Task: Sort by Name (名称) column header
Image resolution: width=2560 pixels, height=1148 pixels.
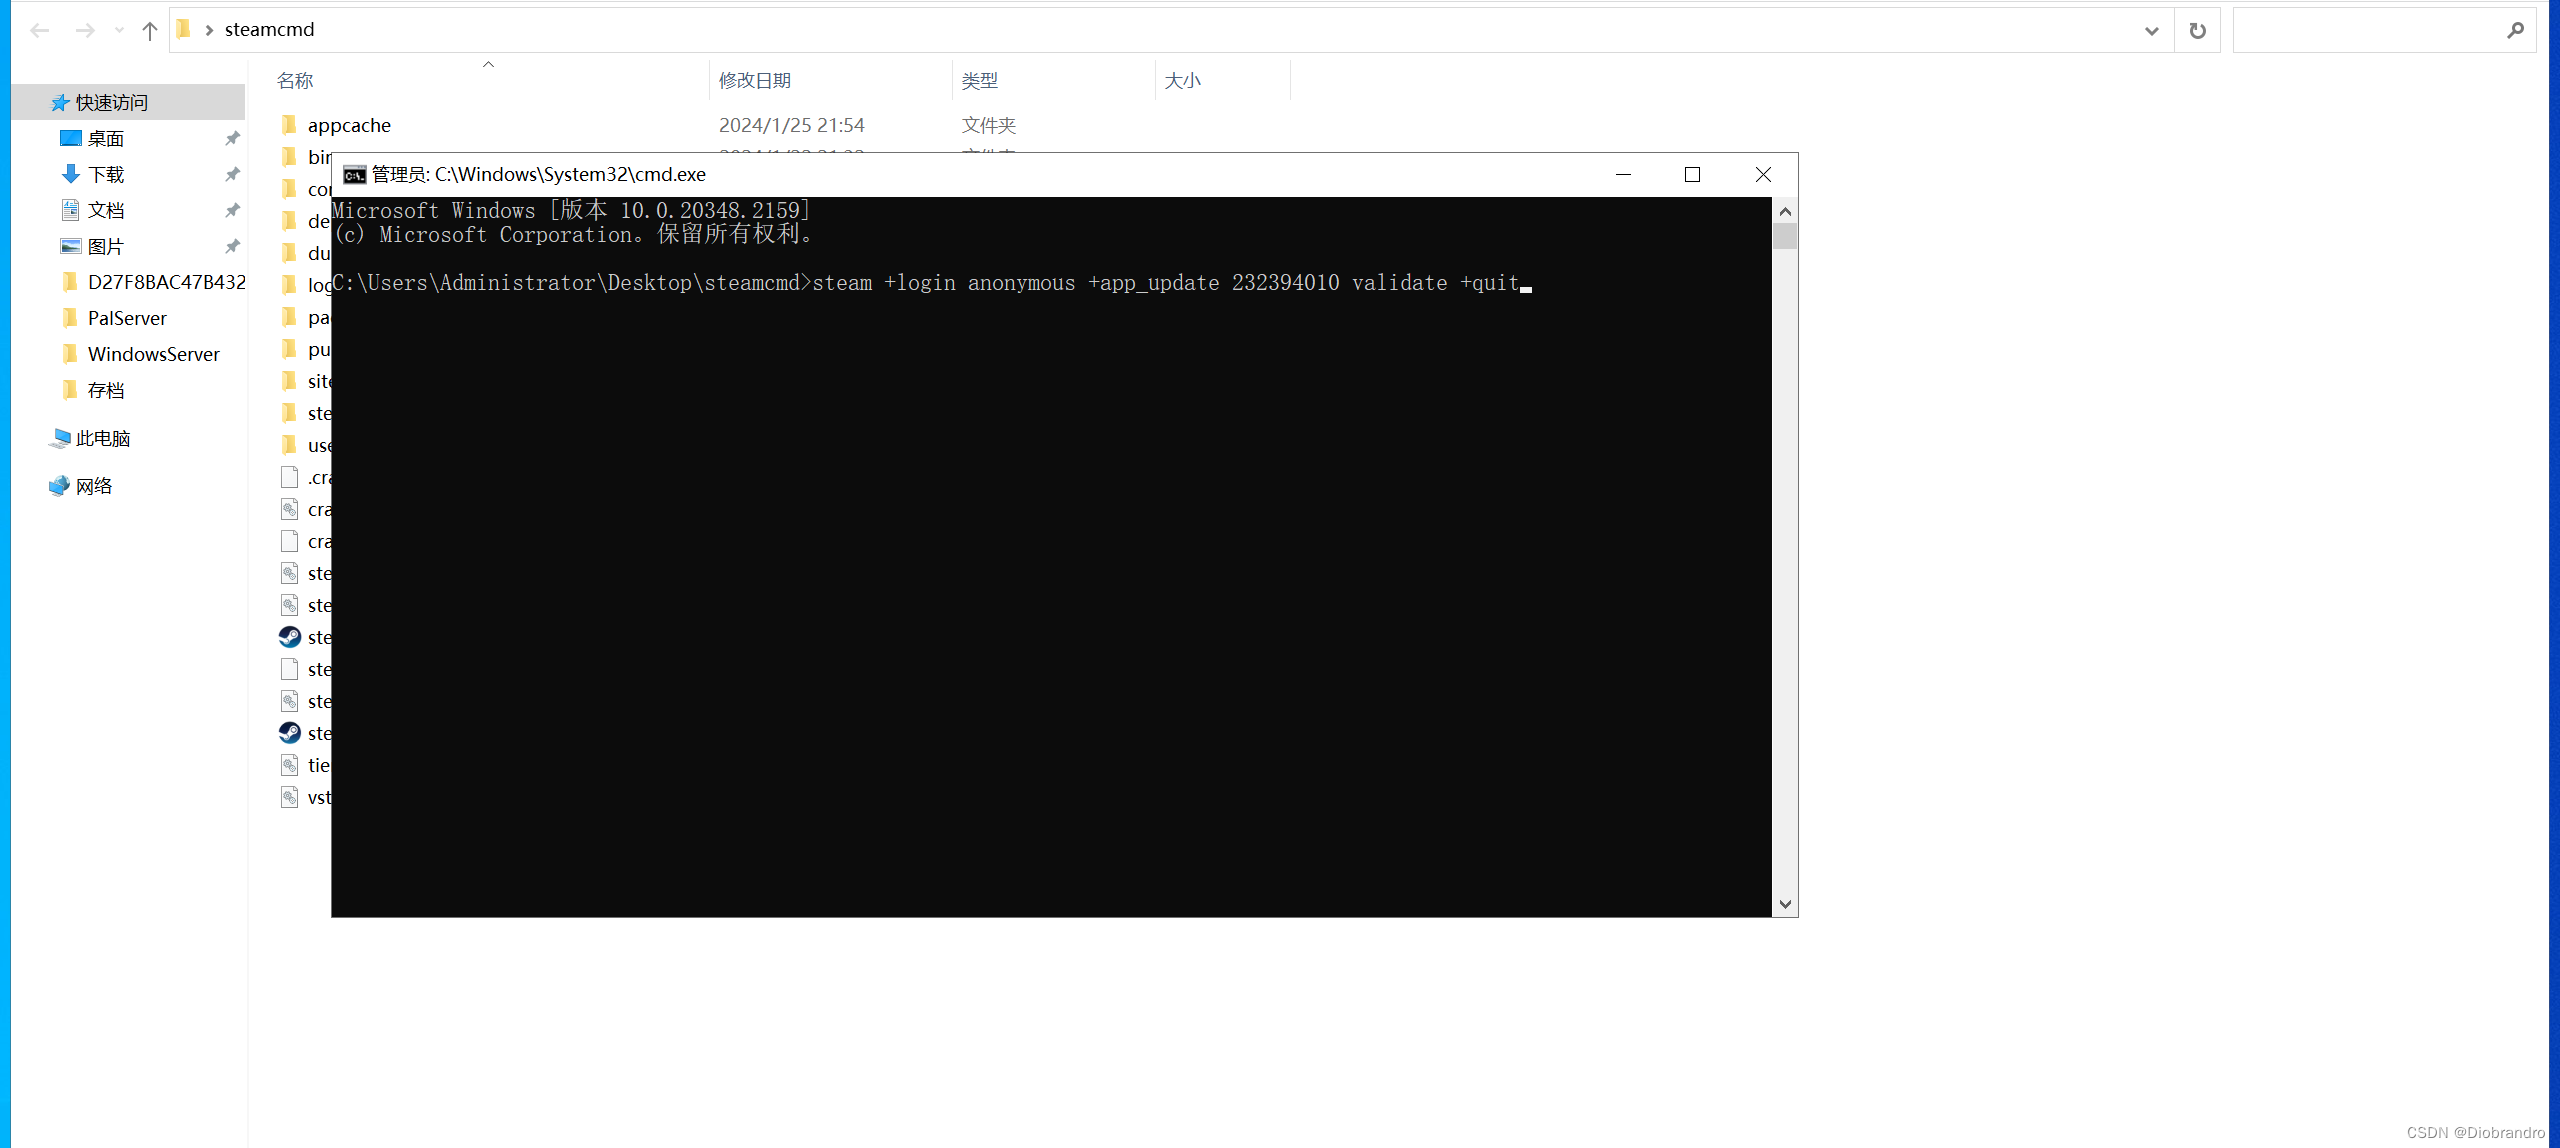Action: (295, 81)
